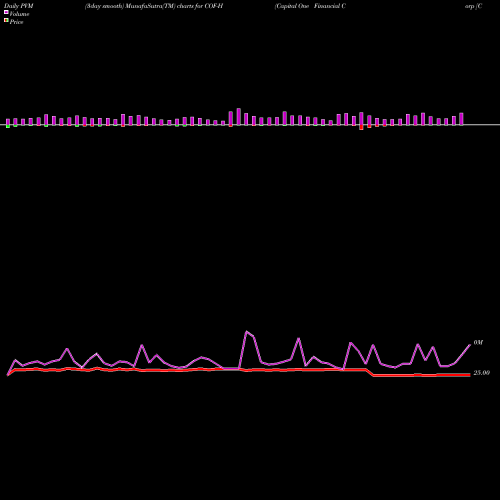
Task: Click the 25.09 price line end label
Action: (481, 373)
